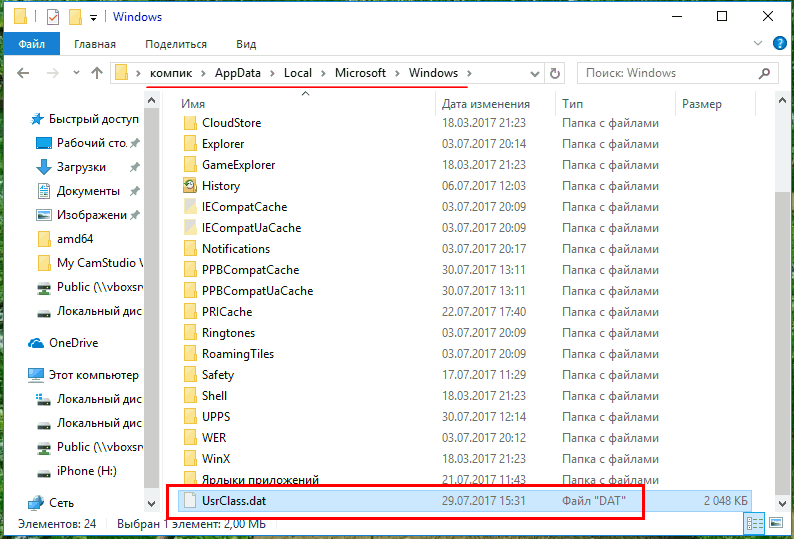Switch to large thumbnails view icon
Screen dimensions: 794x539
(x=776, y=523)
